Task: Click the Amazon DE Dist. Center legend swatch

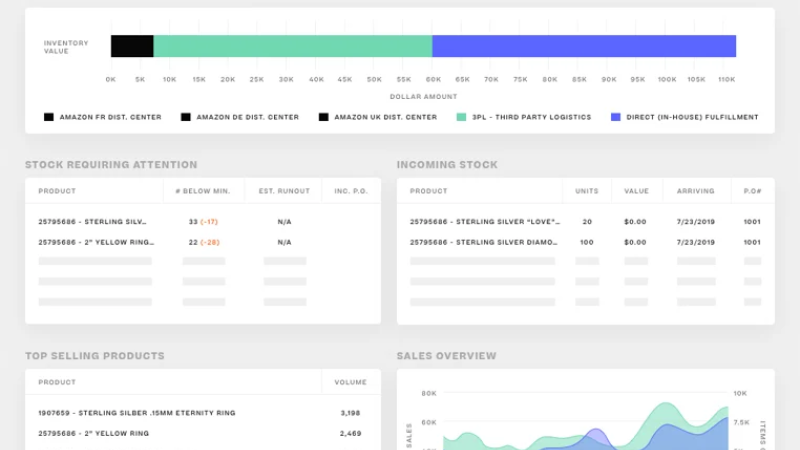Action: [186, 117]
